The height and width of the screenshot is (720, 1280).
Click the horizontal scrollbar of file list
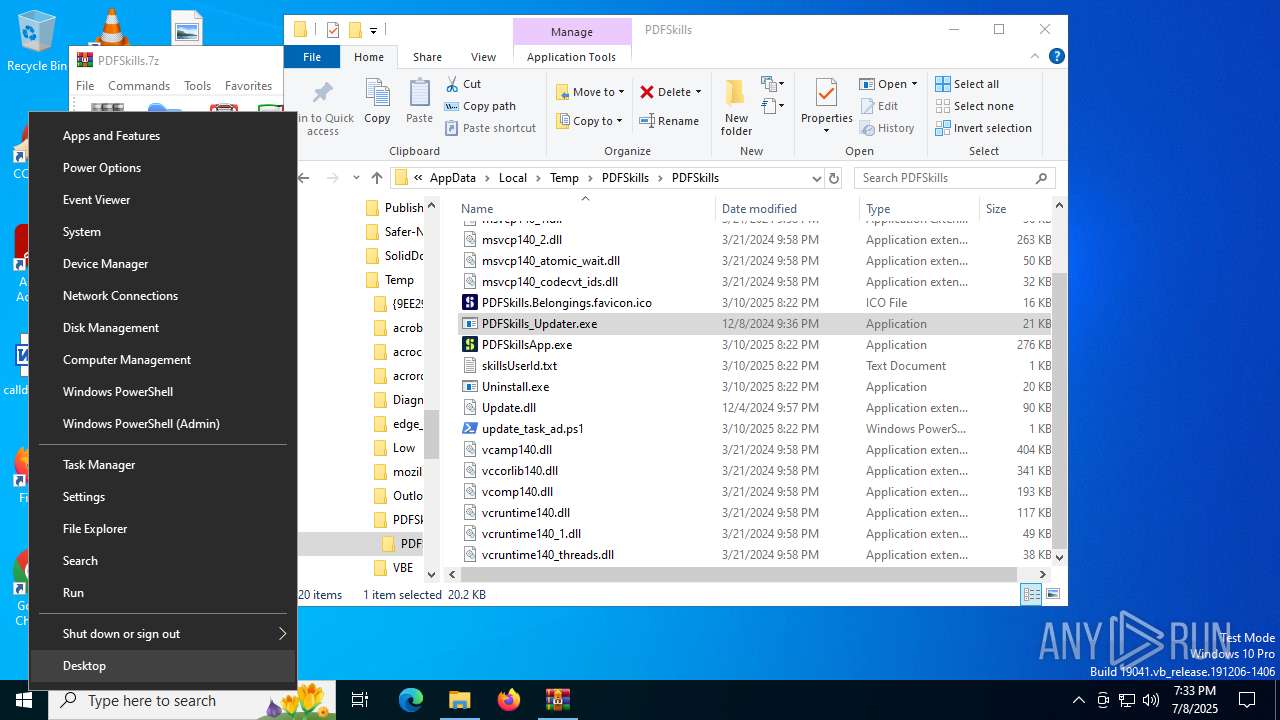[x=738, y=574]
